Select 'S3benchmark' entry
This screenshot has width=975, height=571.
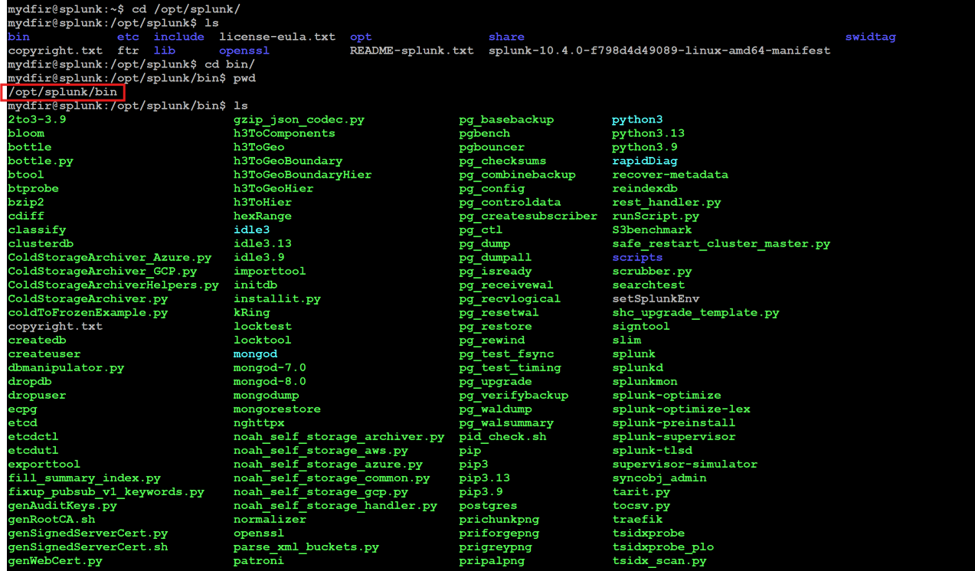(x=652, y=230)
